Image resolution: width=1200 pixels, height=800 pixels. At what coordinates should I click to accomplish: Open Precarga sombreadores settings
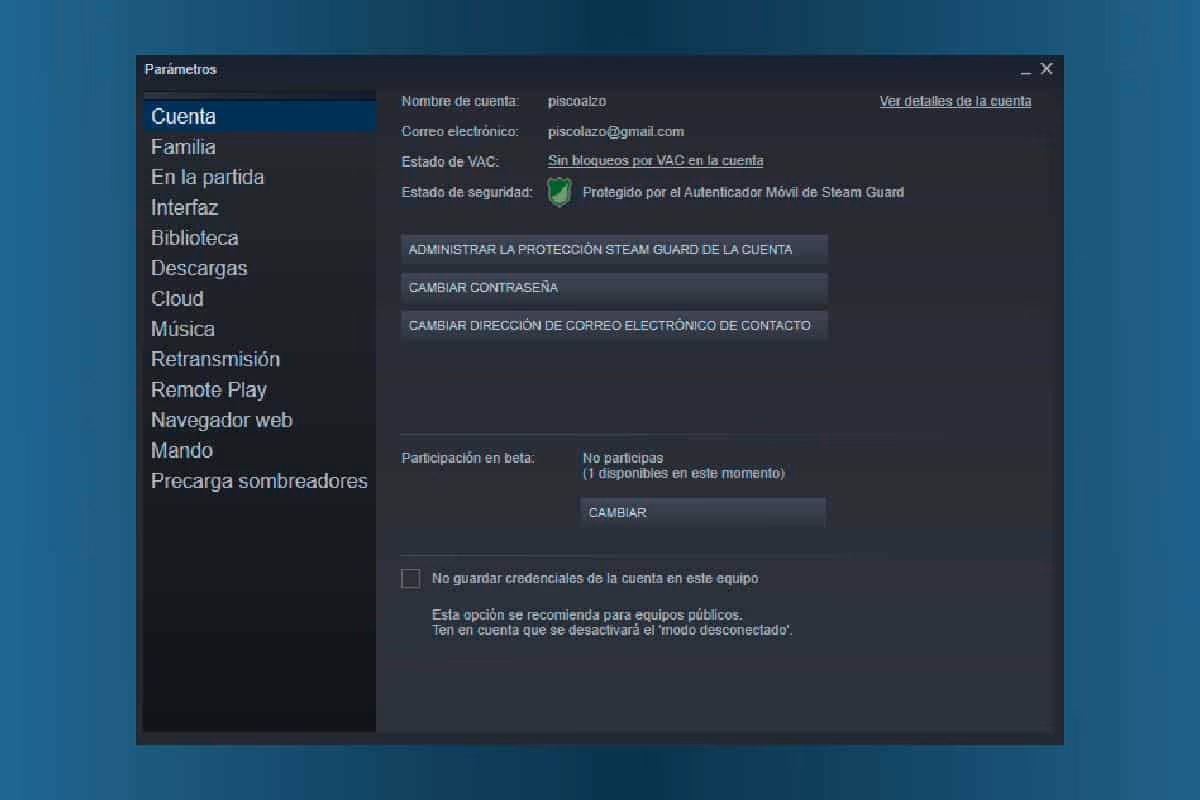click(259, 481)
